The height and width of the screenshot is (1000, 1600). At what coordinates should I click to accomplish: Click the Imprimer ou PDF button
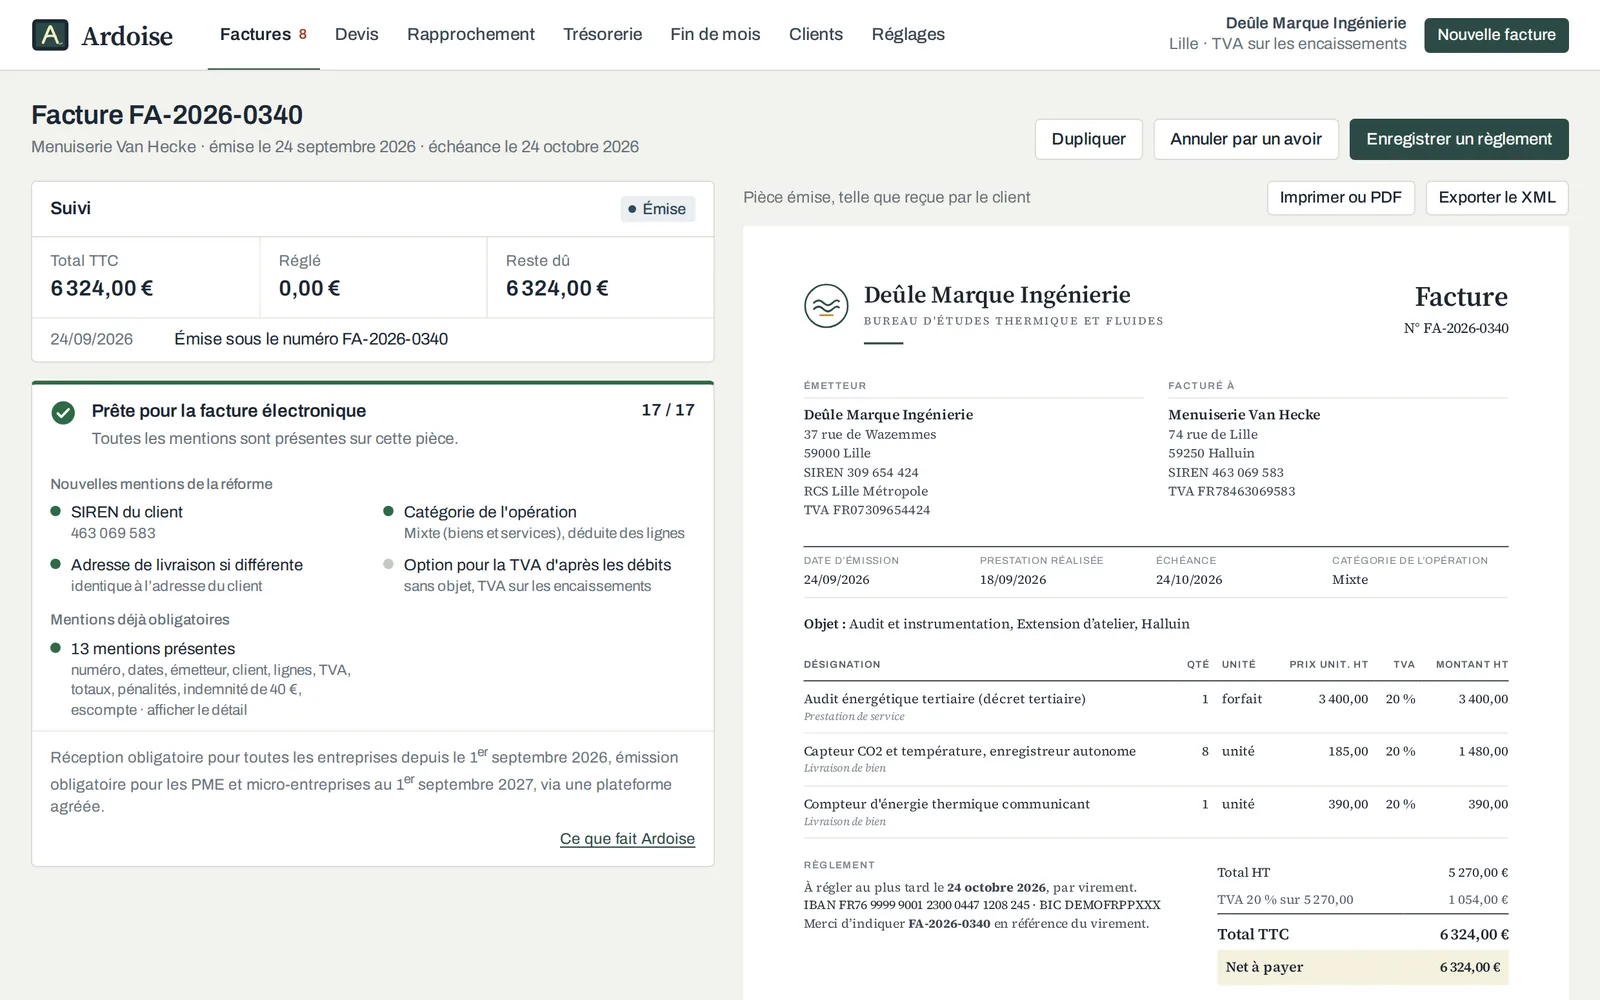click(1340, 198)
